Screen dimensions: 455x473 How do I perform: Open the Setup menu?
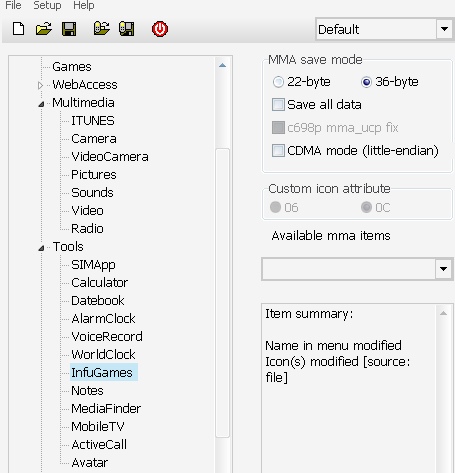coord(47,5)
